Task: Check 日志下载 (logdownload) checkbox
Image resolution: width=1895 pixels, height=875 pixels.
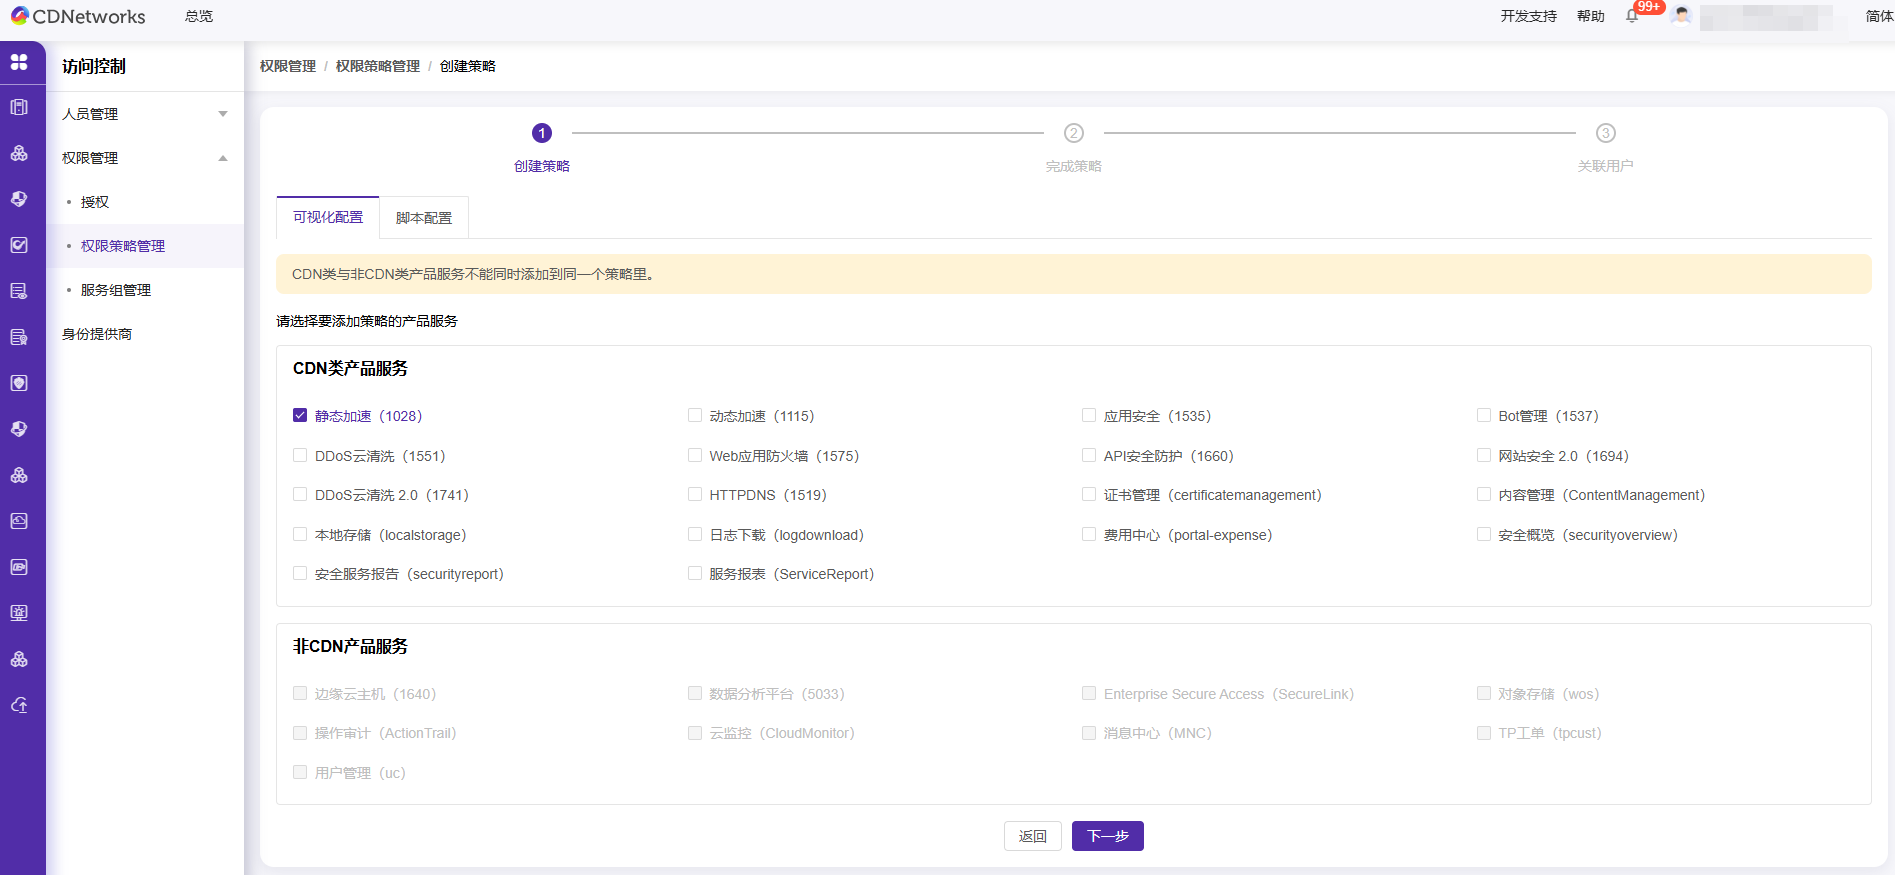Action: [x=695, y=534]
